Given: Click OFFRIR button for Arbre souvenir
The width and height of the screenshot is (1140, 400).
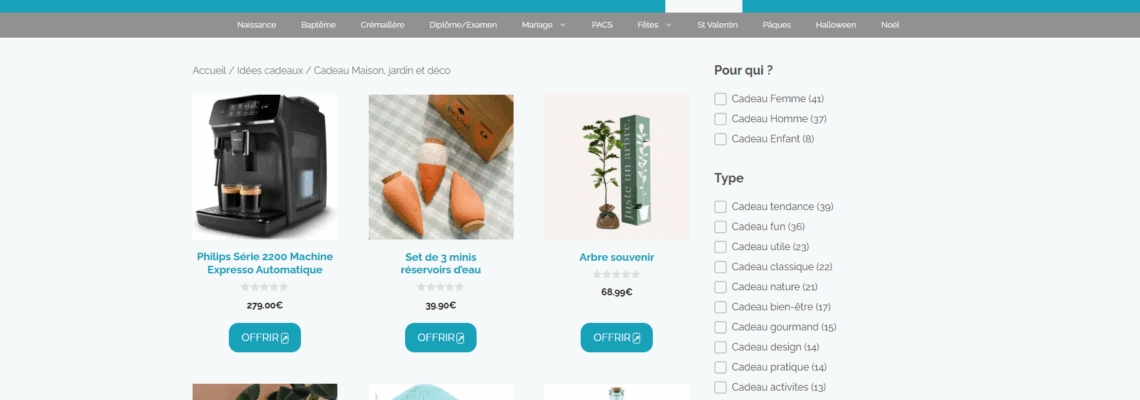Looking at the screenshot, I should click(x=617, y=337).
